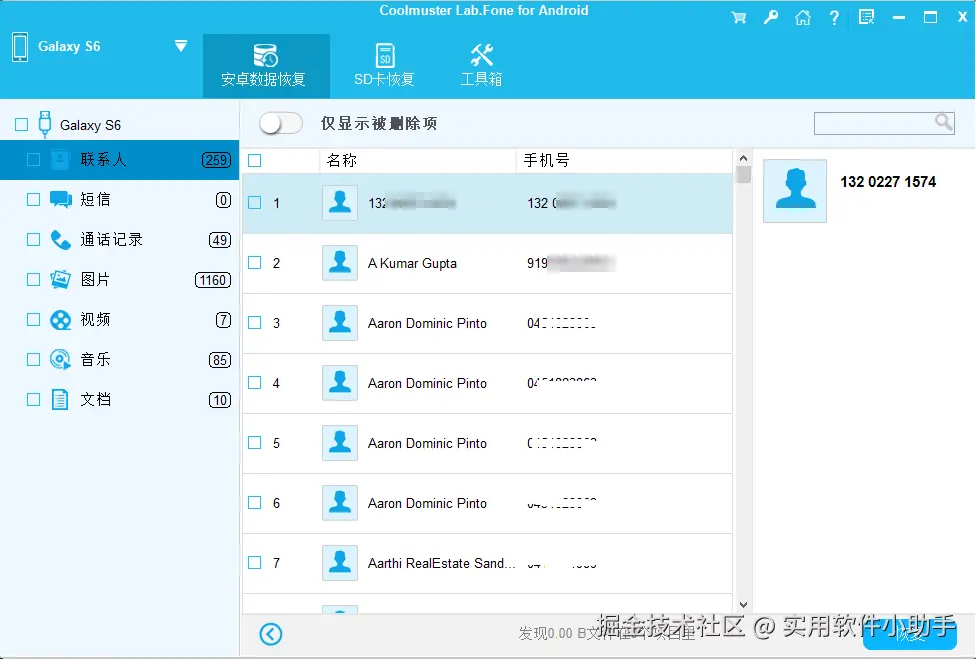Screen dimensions: 976x659
Task: Check the 联系人 category checkbox
Action: click(x=34, y=160)
